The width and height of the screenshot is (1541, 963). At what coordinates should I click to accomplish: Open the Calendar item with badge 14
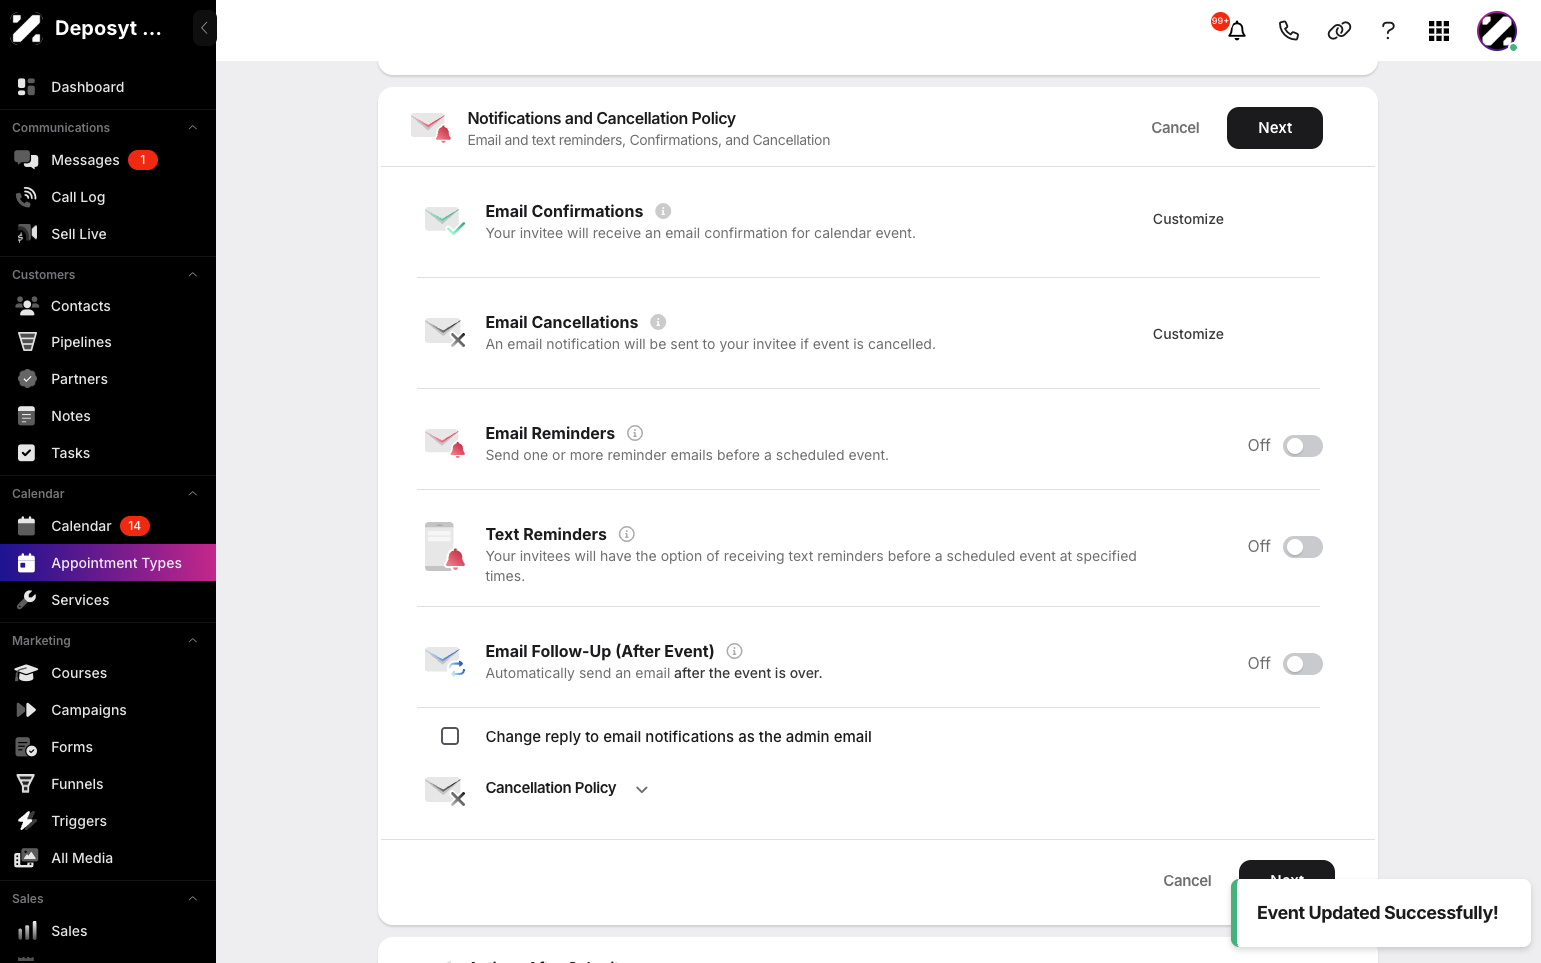pyautogui.click(x=108, y=526)
